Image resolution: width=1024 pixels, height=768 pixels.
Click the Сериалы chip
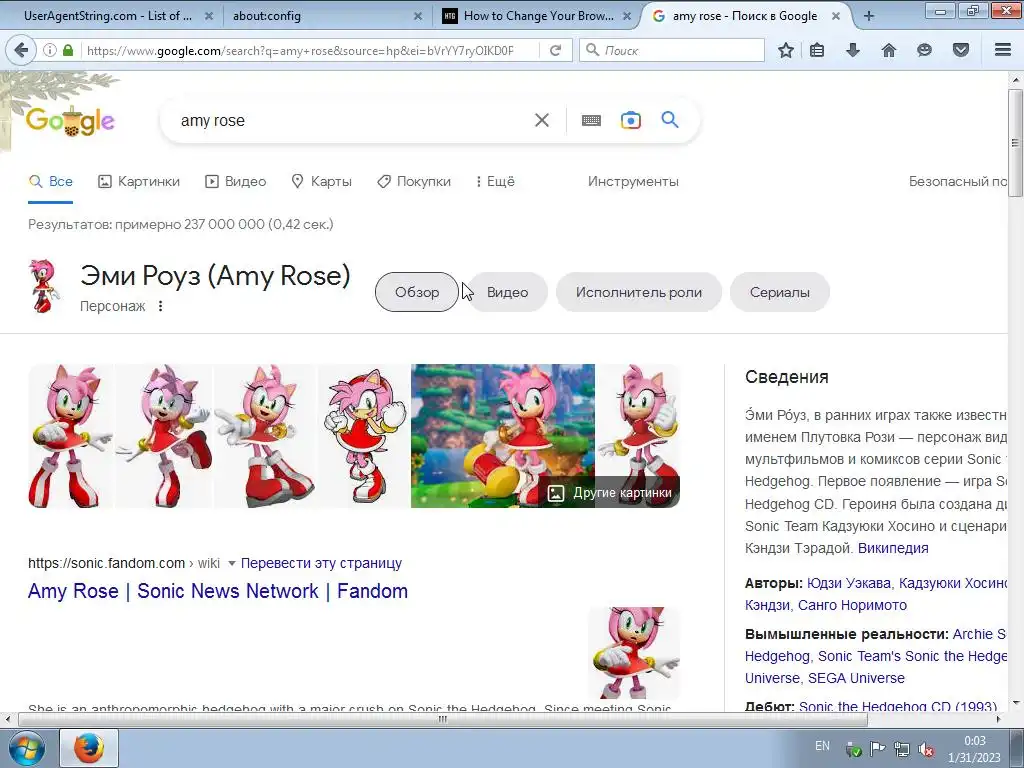pyautogui.click(x=780, y=292)
